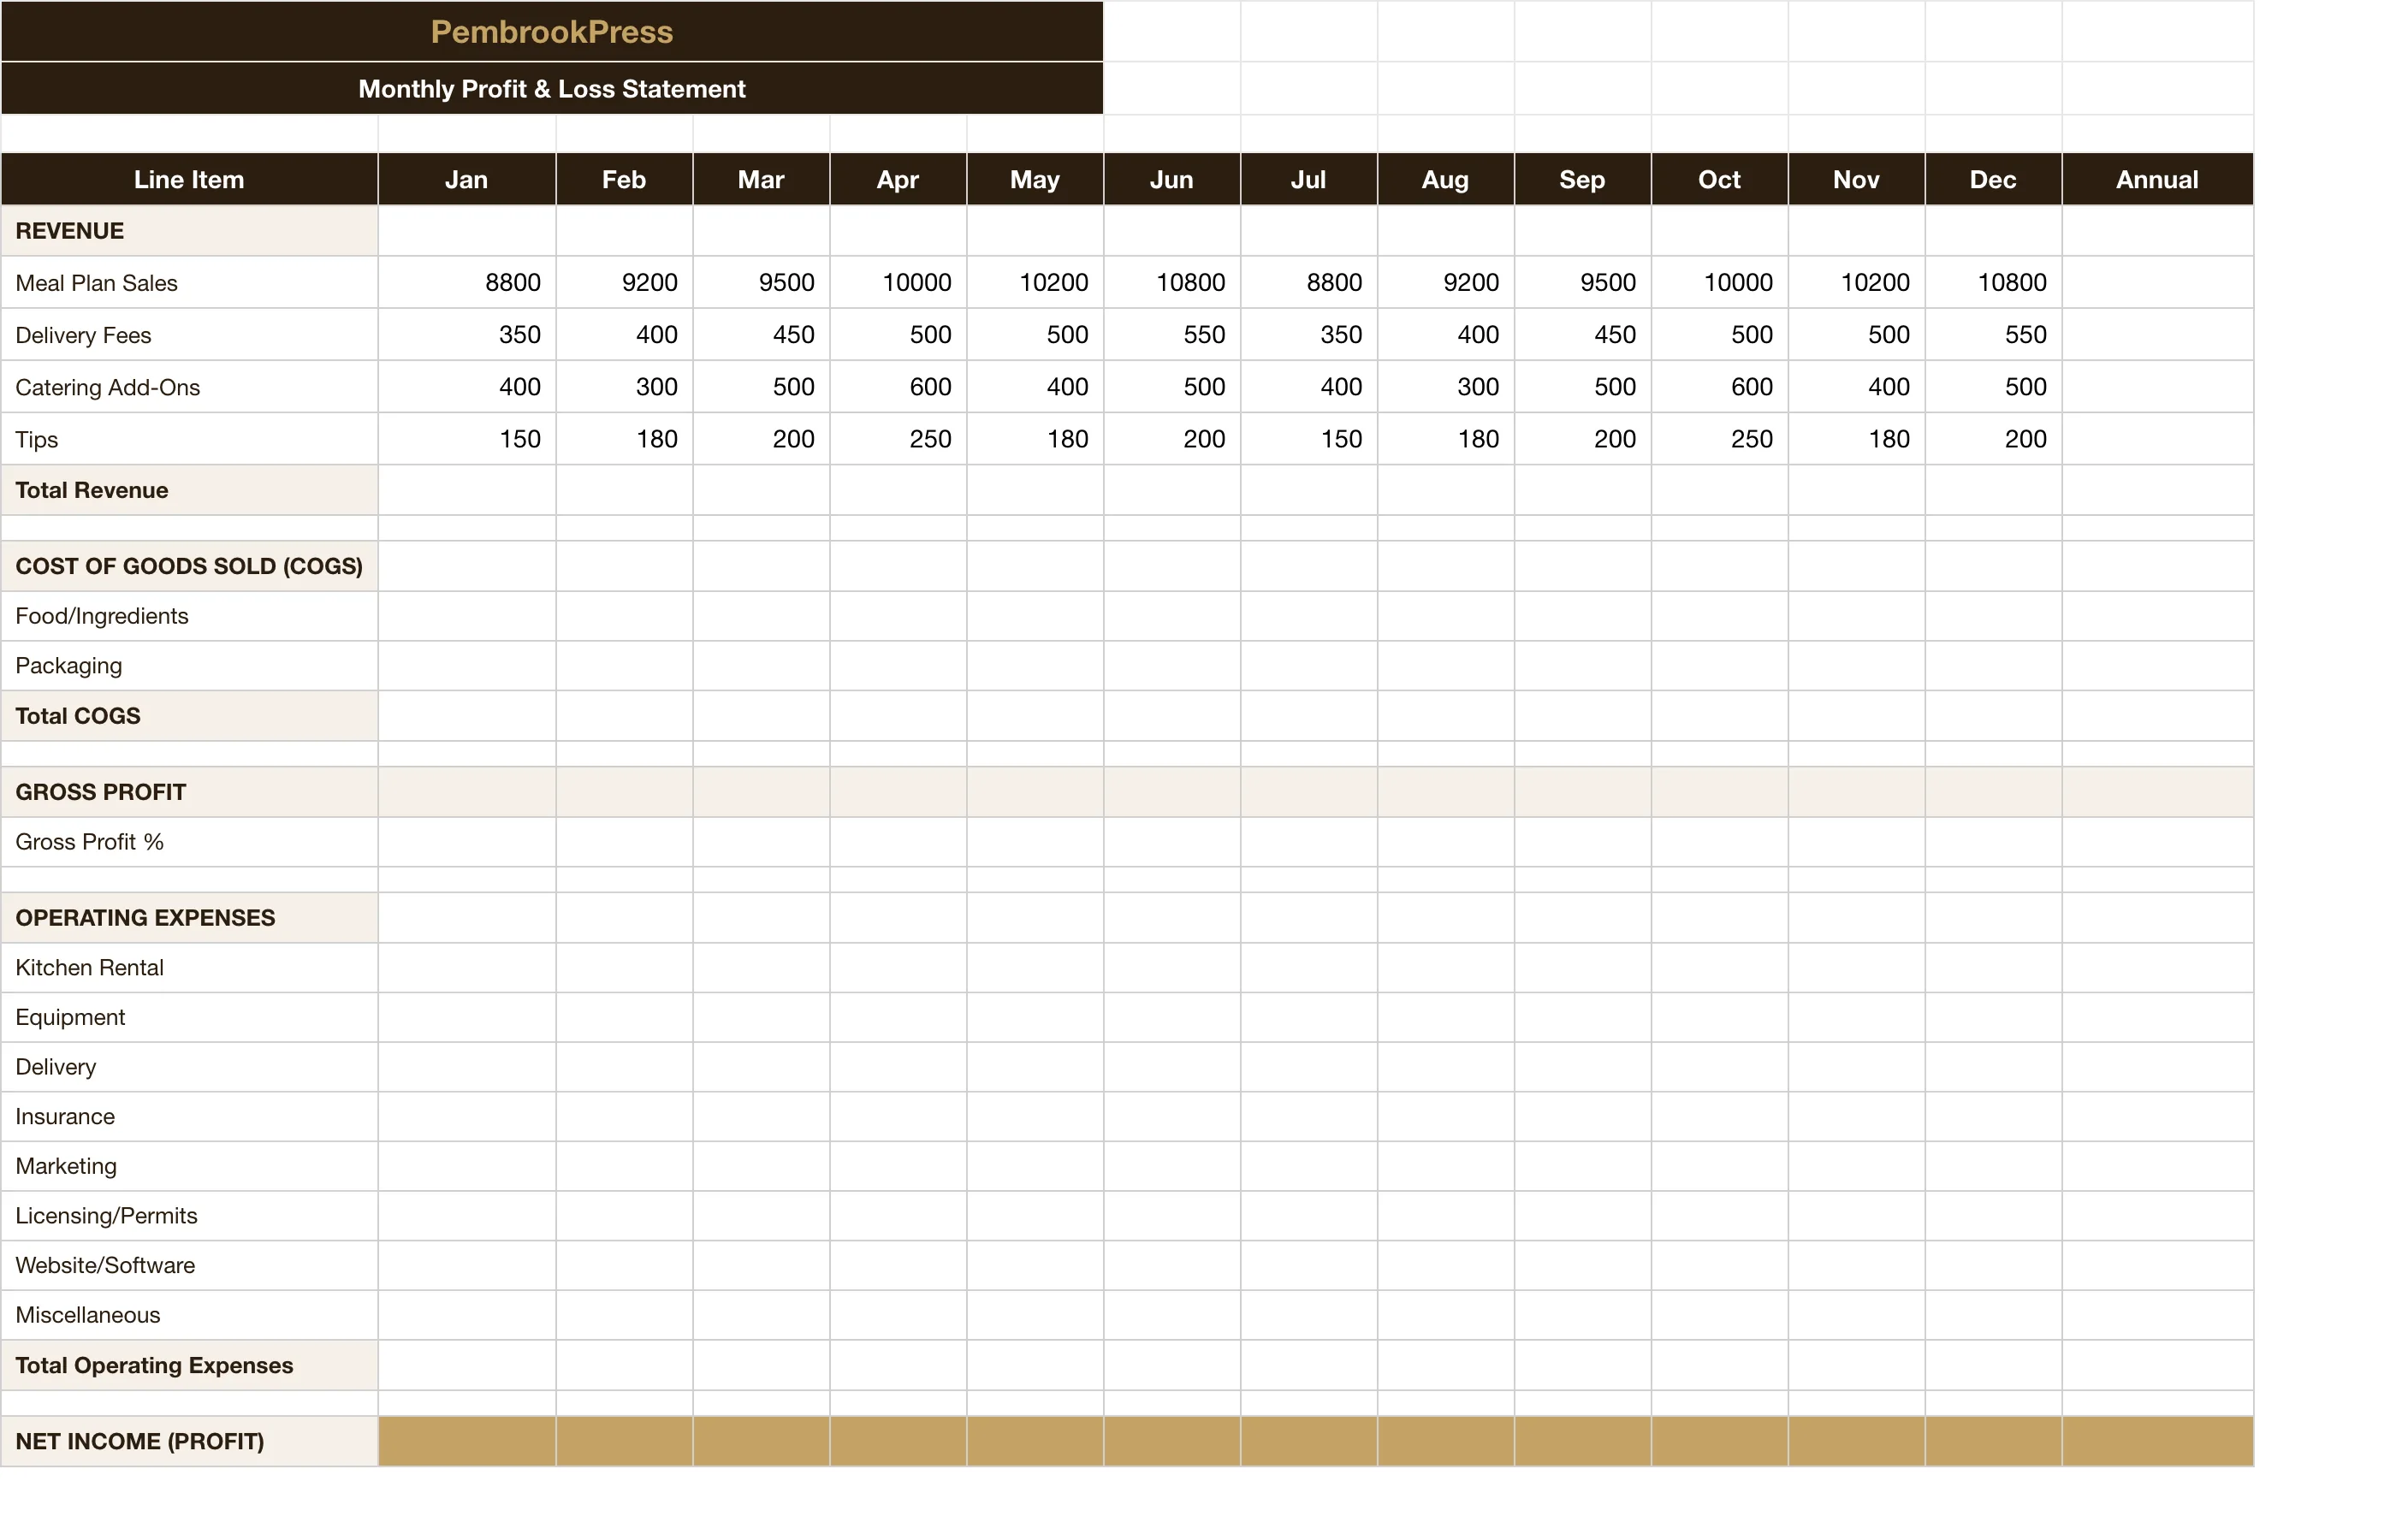2396x1540 pixels.
Task: Select the Tips row label
Action: point(189,439)
